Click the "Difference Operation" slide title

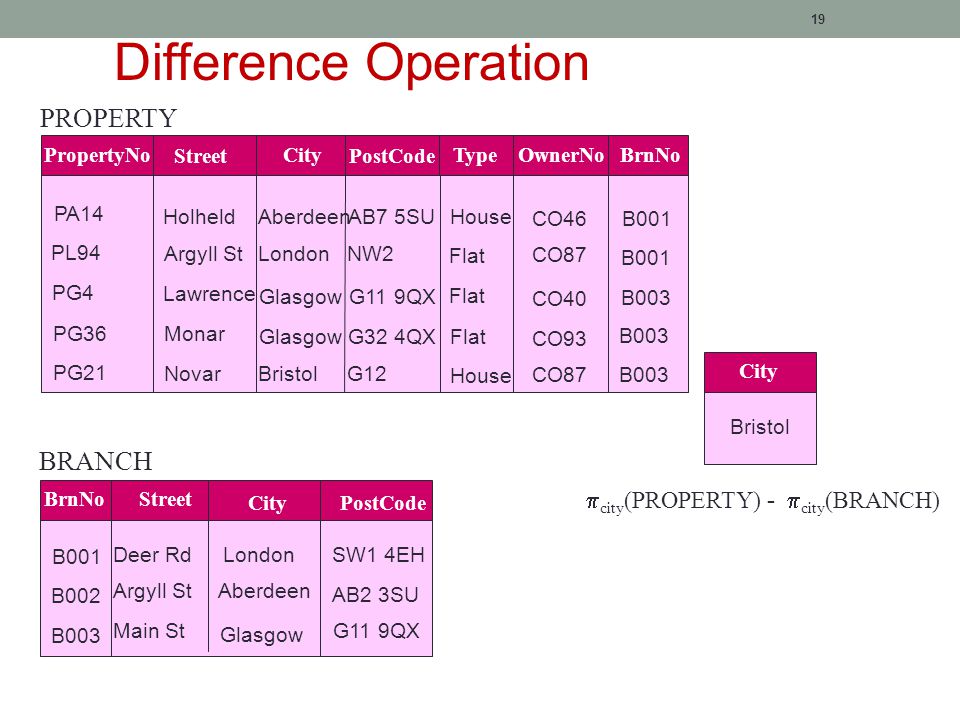point(351,62)
